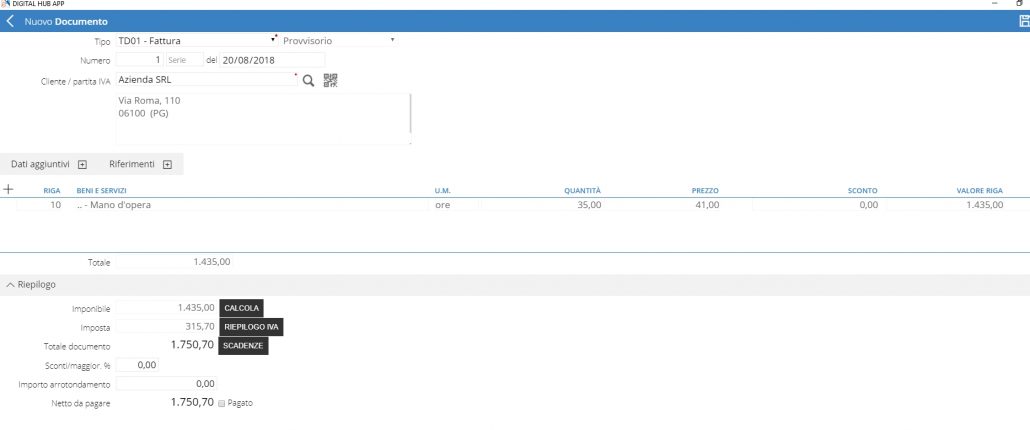Image resolution: width=1030 pixels, height=430 pixels.
Task: Click the address box scrollbar
Action: (x=411, y=112)
